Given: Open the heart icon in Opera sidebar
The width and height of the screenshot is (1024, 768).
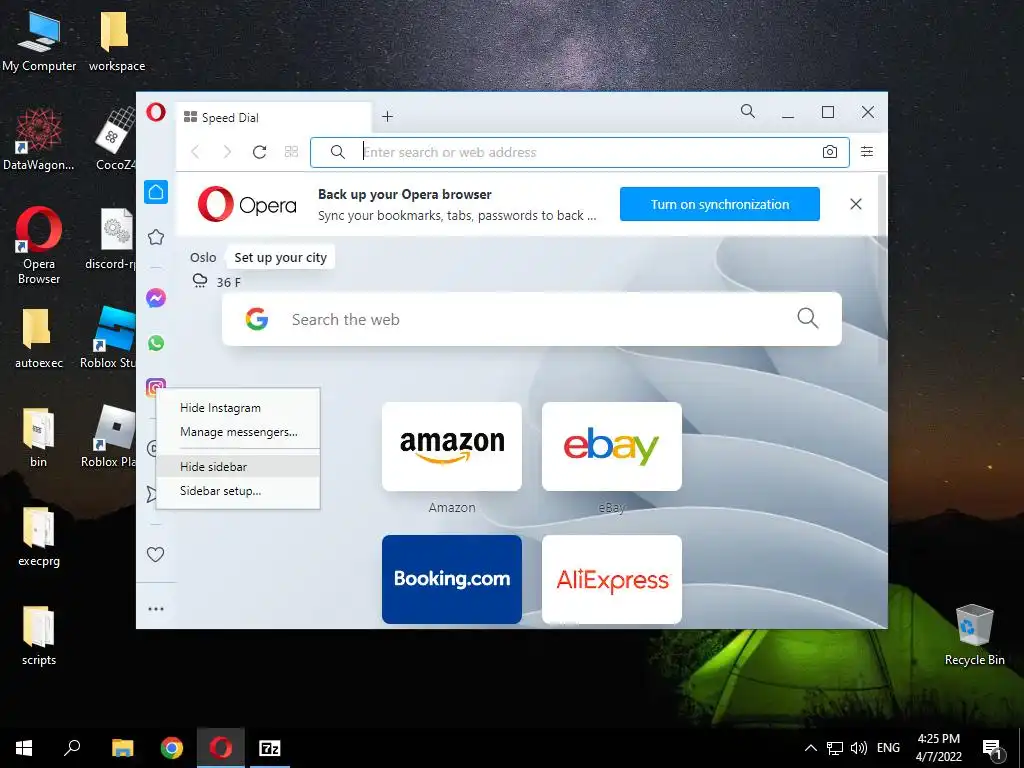Looking at the screenshot, I should coord(155,554).
